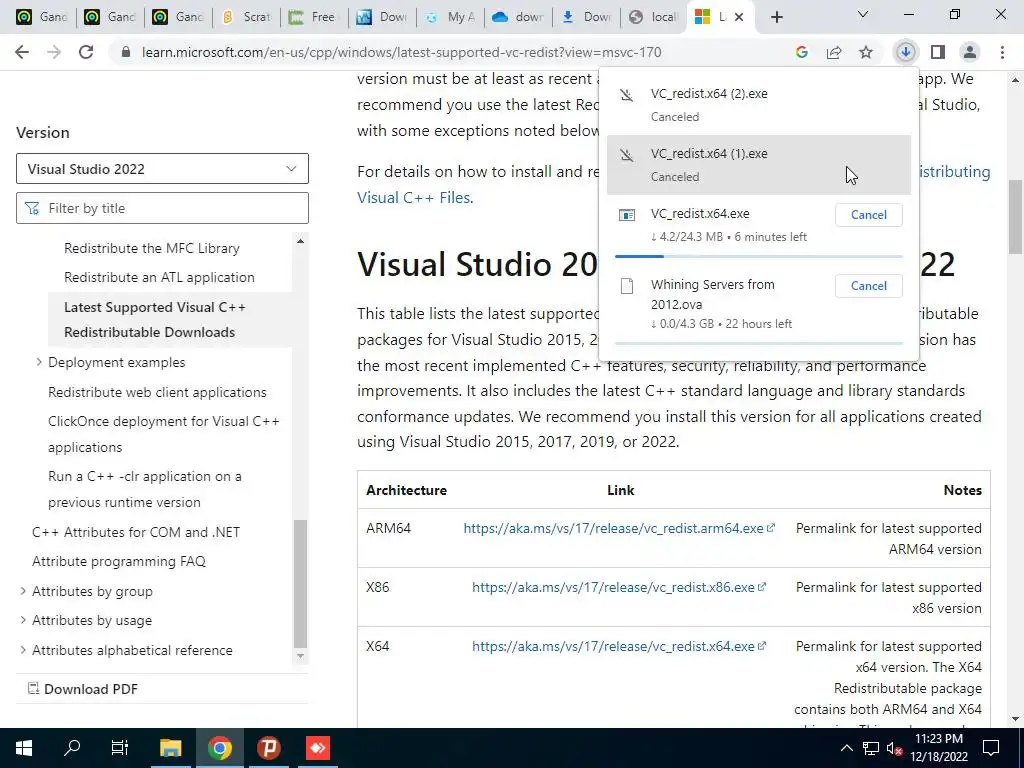The height and width of the screenshot is (768, 1024).
Task: Open the tab search chevron
Action: (x=863, y=14)
